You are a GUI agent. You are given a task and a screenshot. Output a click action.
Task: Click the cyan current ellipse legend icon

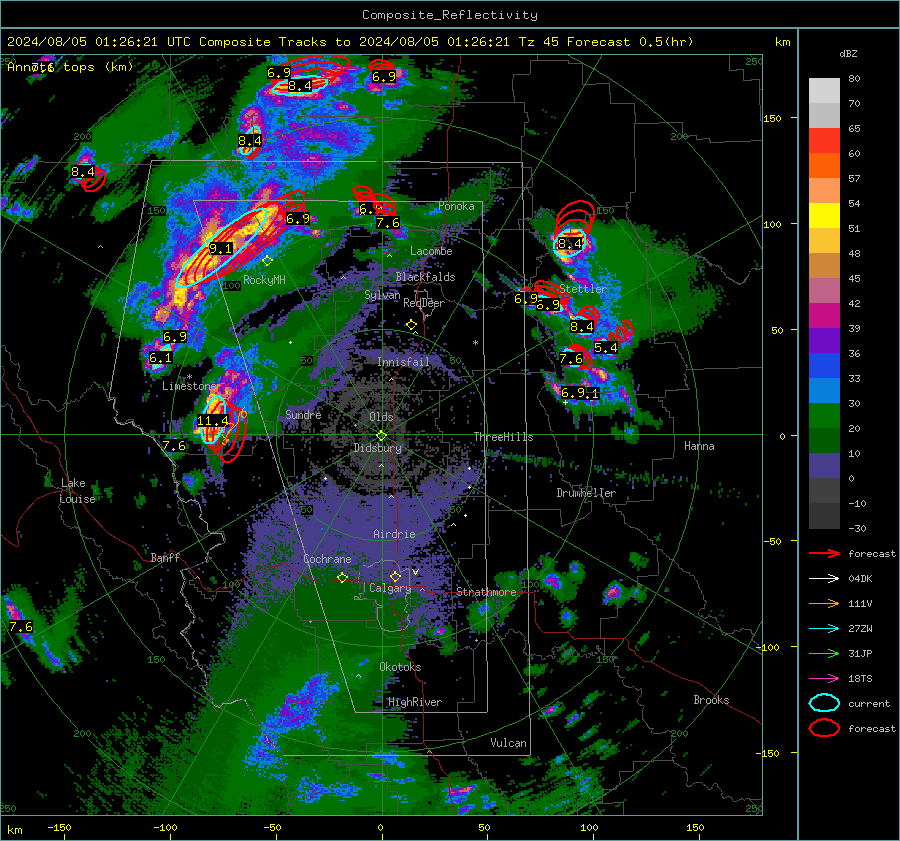click(824, 703)
